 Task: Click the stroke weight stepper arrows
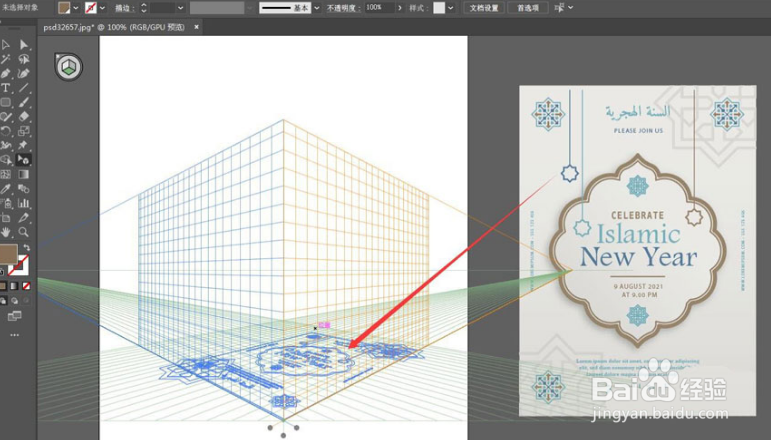tap(144, 8)
